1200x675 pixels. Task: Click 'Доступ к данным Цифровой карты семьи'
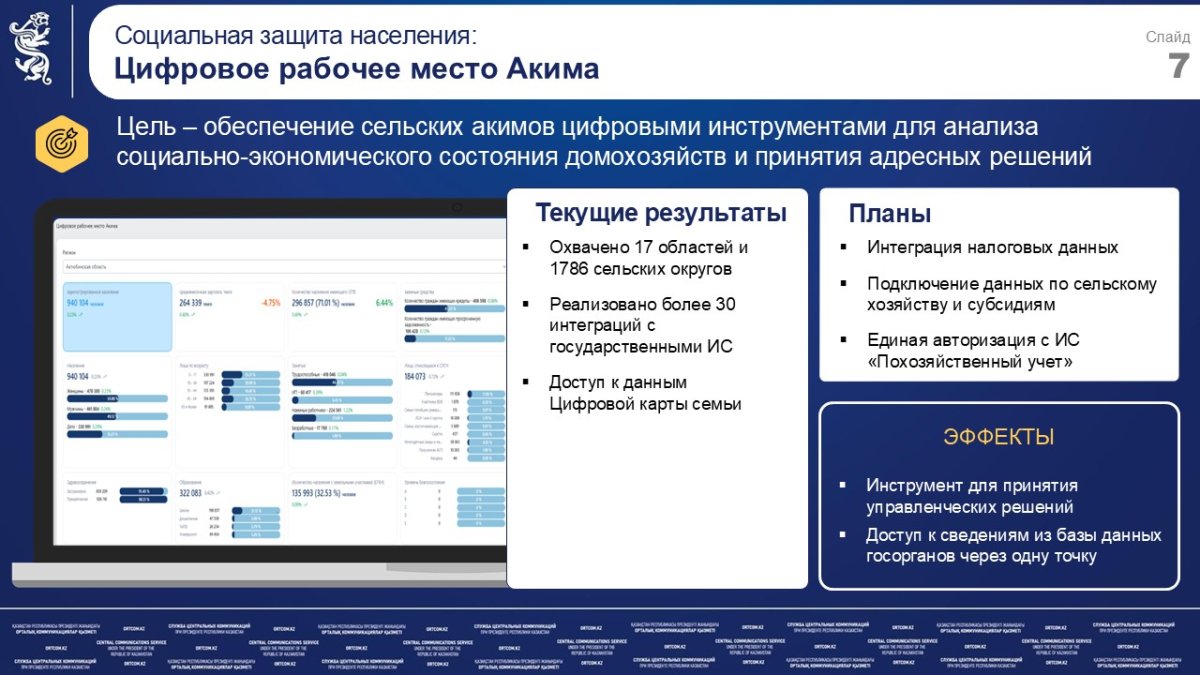coord(644,393)
